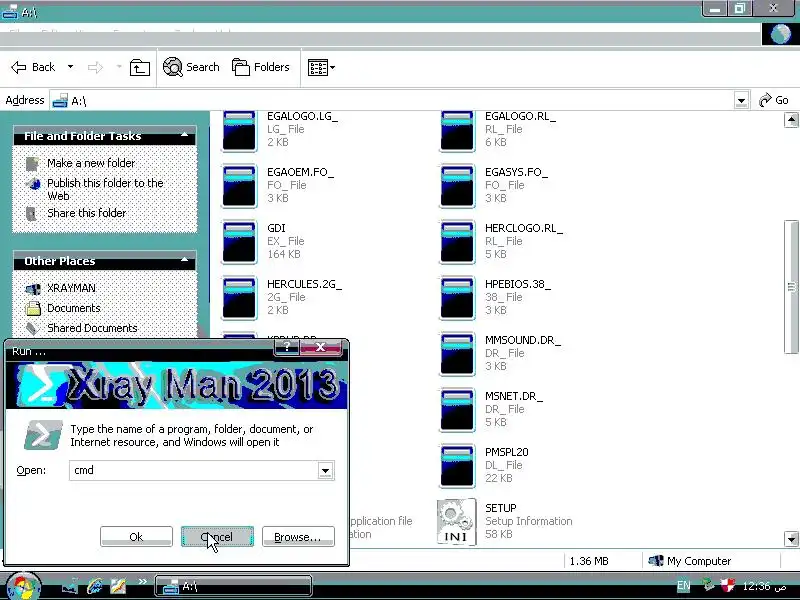The height and width of the screenshot is (600, 800).
Task: Click the show desktop quick launch icon
Action: point(70,586)
